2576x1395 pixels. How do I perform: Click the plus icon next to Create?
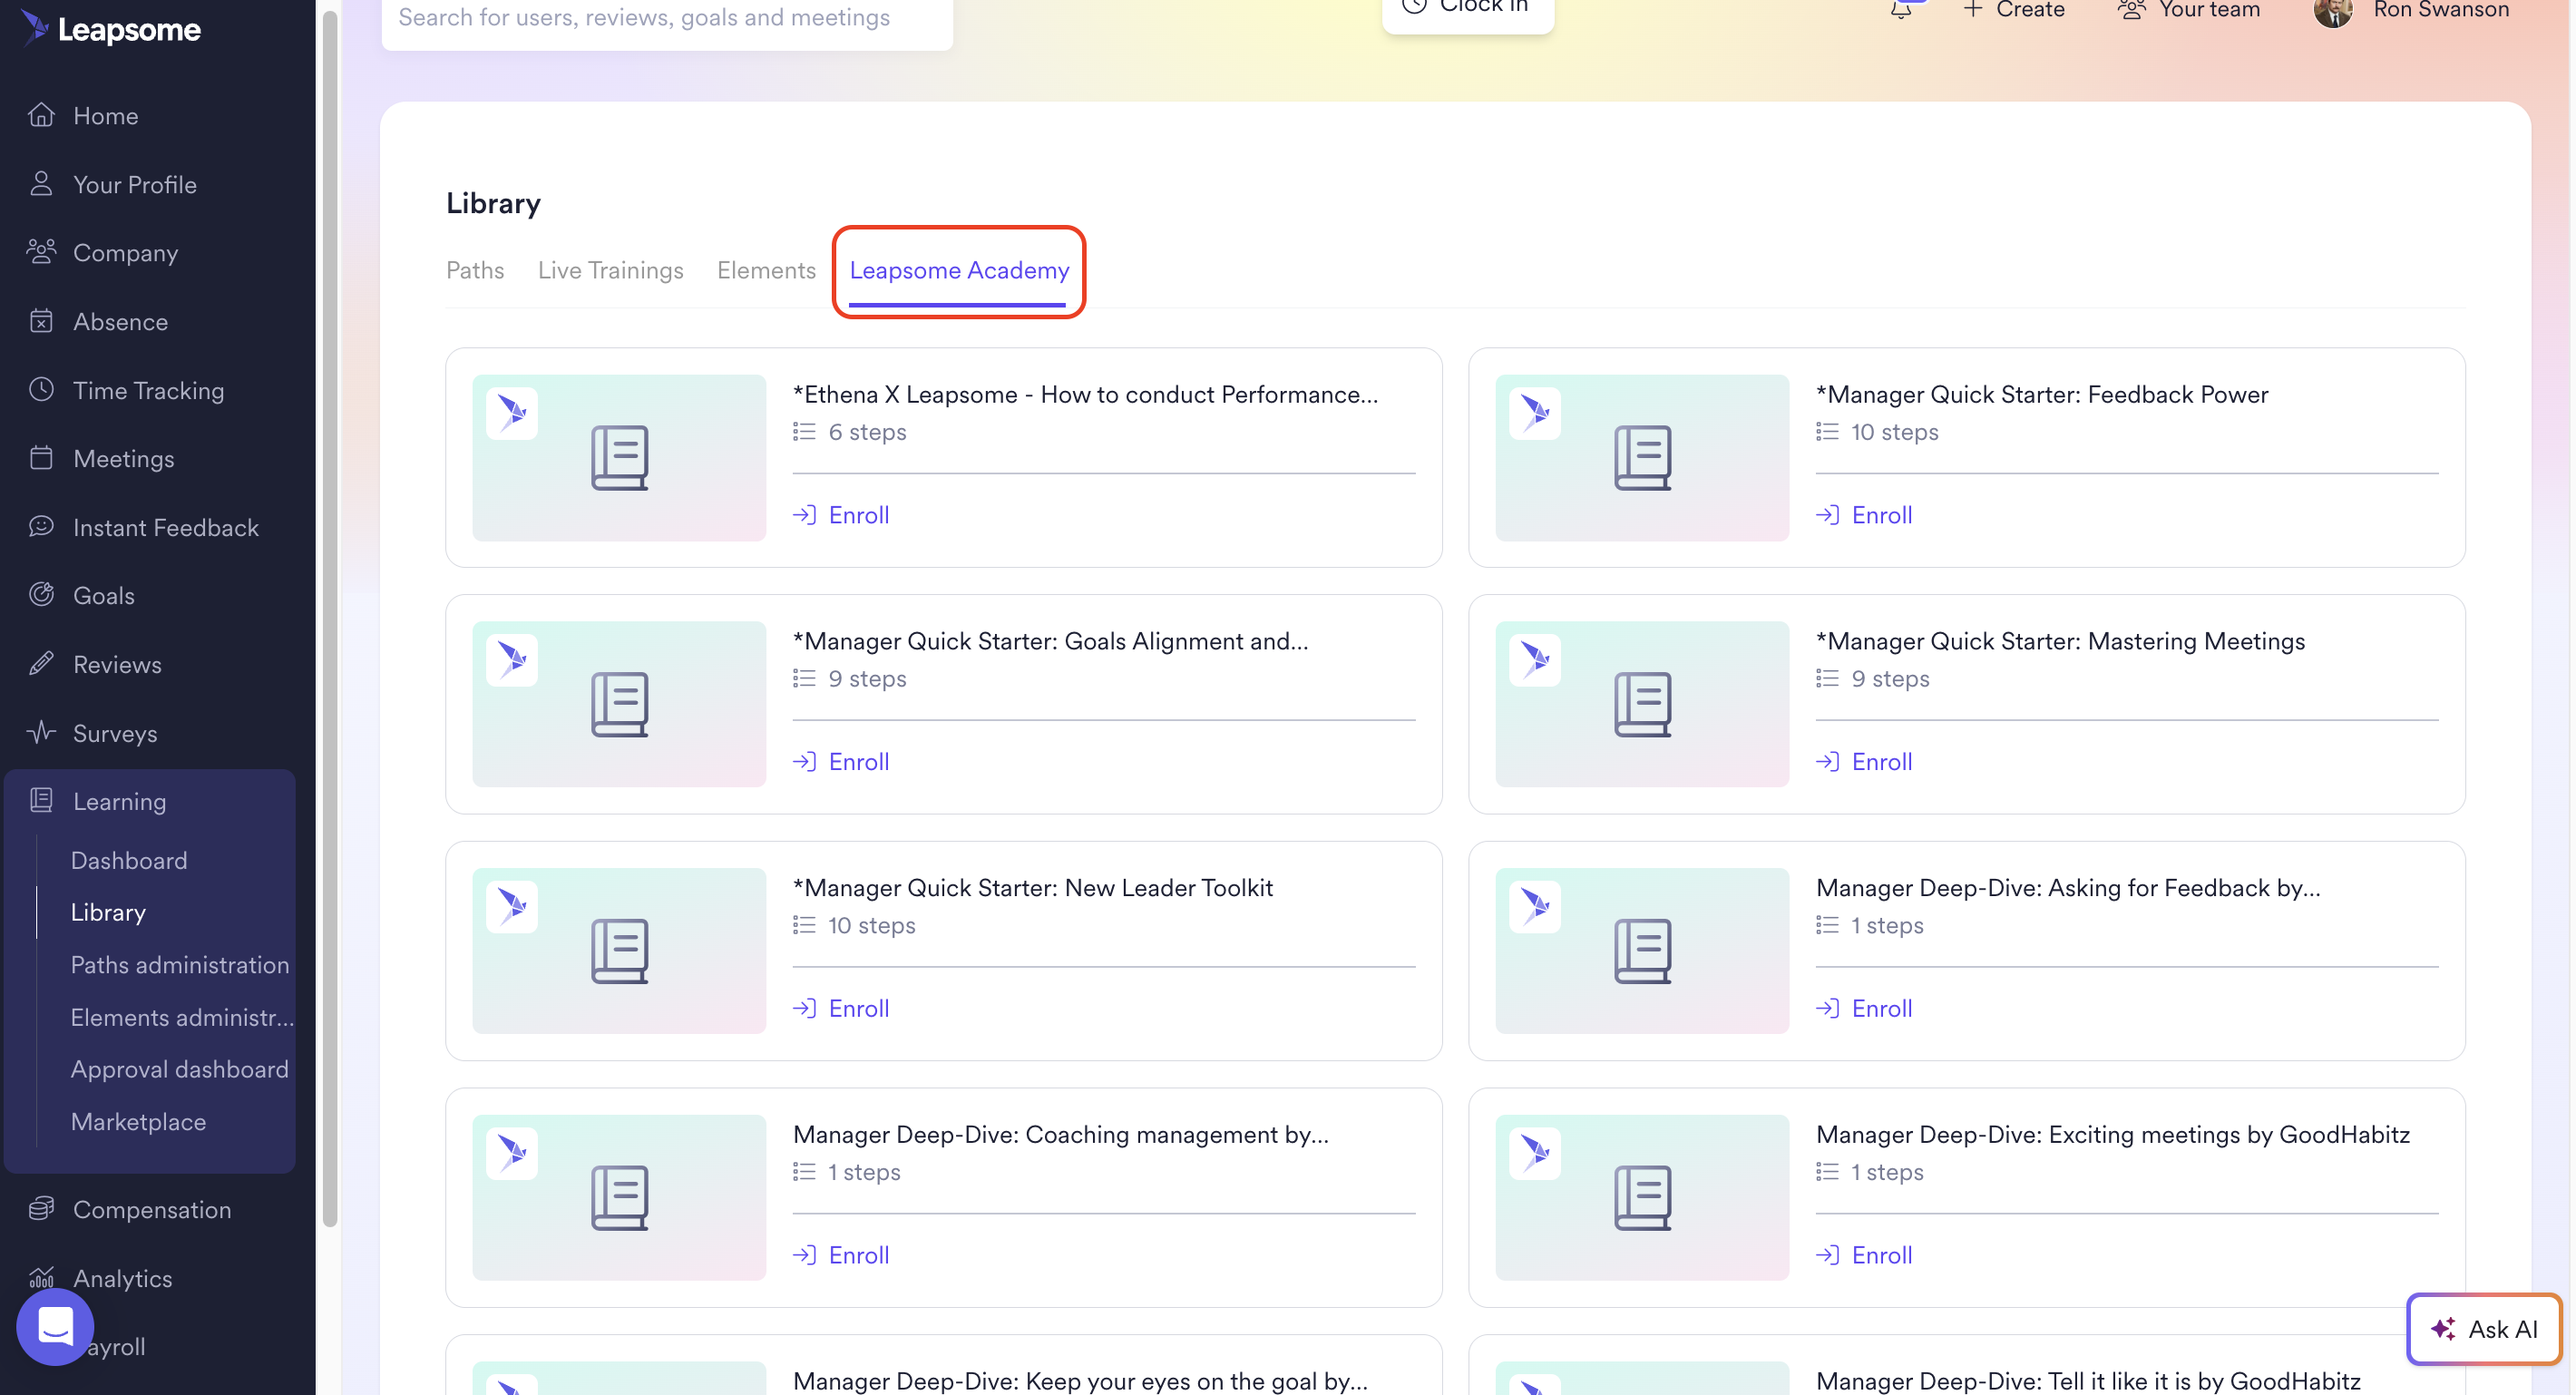[x=1973, y=10]
